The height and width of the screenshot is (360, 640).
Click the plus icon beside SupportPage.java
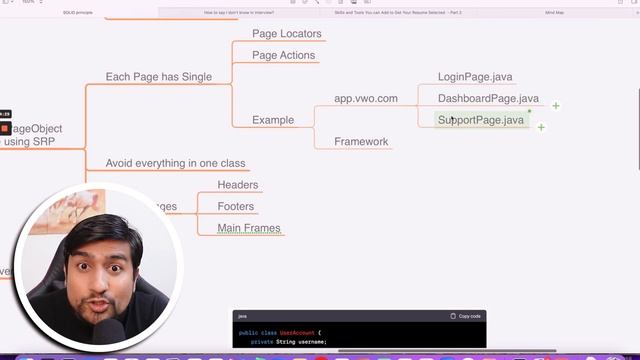pos(541,127)
